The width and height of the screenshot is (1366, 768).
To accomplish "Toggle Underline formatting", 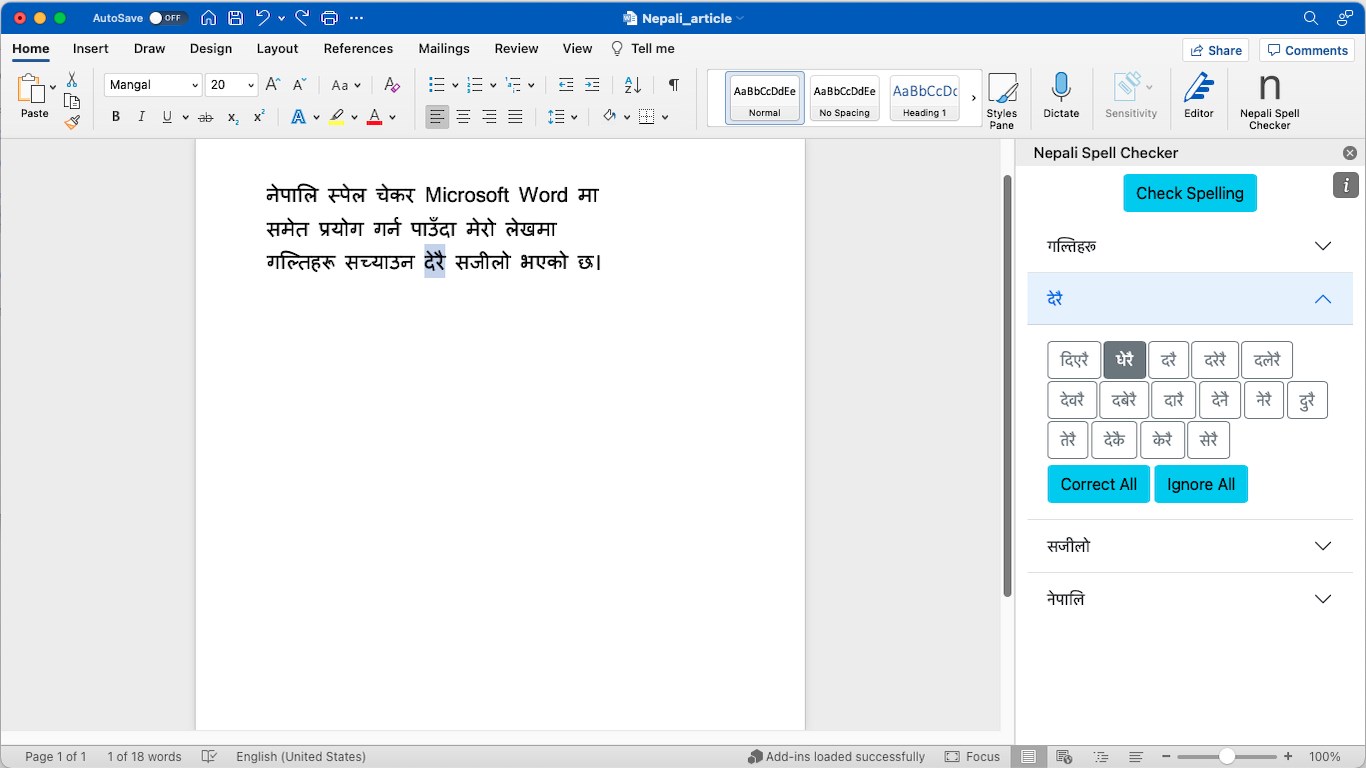I will [x=167, y=117].
